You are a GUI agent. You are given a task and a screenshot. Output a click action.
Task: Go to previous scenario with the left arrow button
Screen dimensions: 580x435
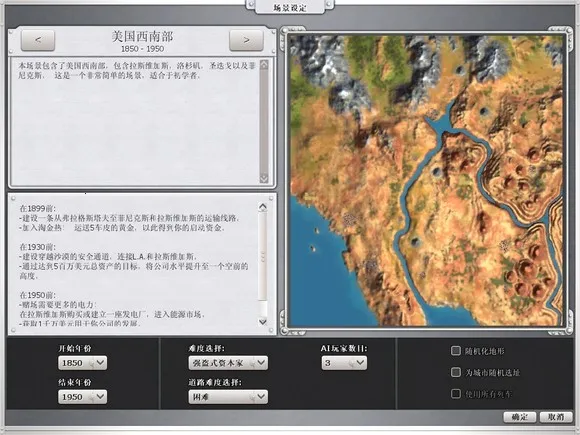[x=38, y=40]
